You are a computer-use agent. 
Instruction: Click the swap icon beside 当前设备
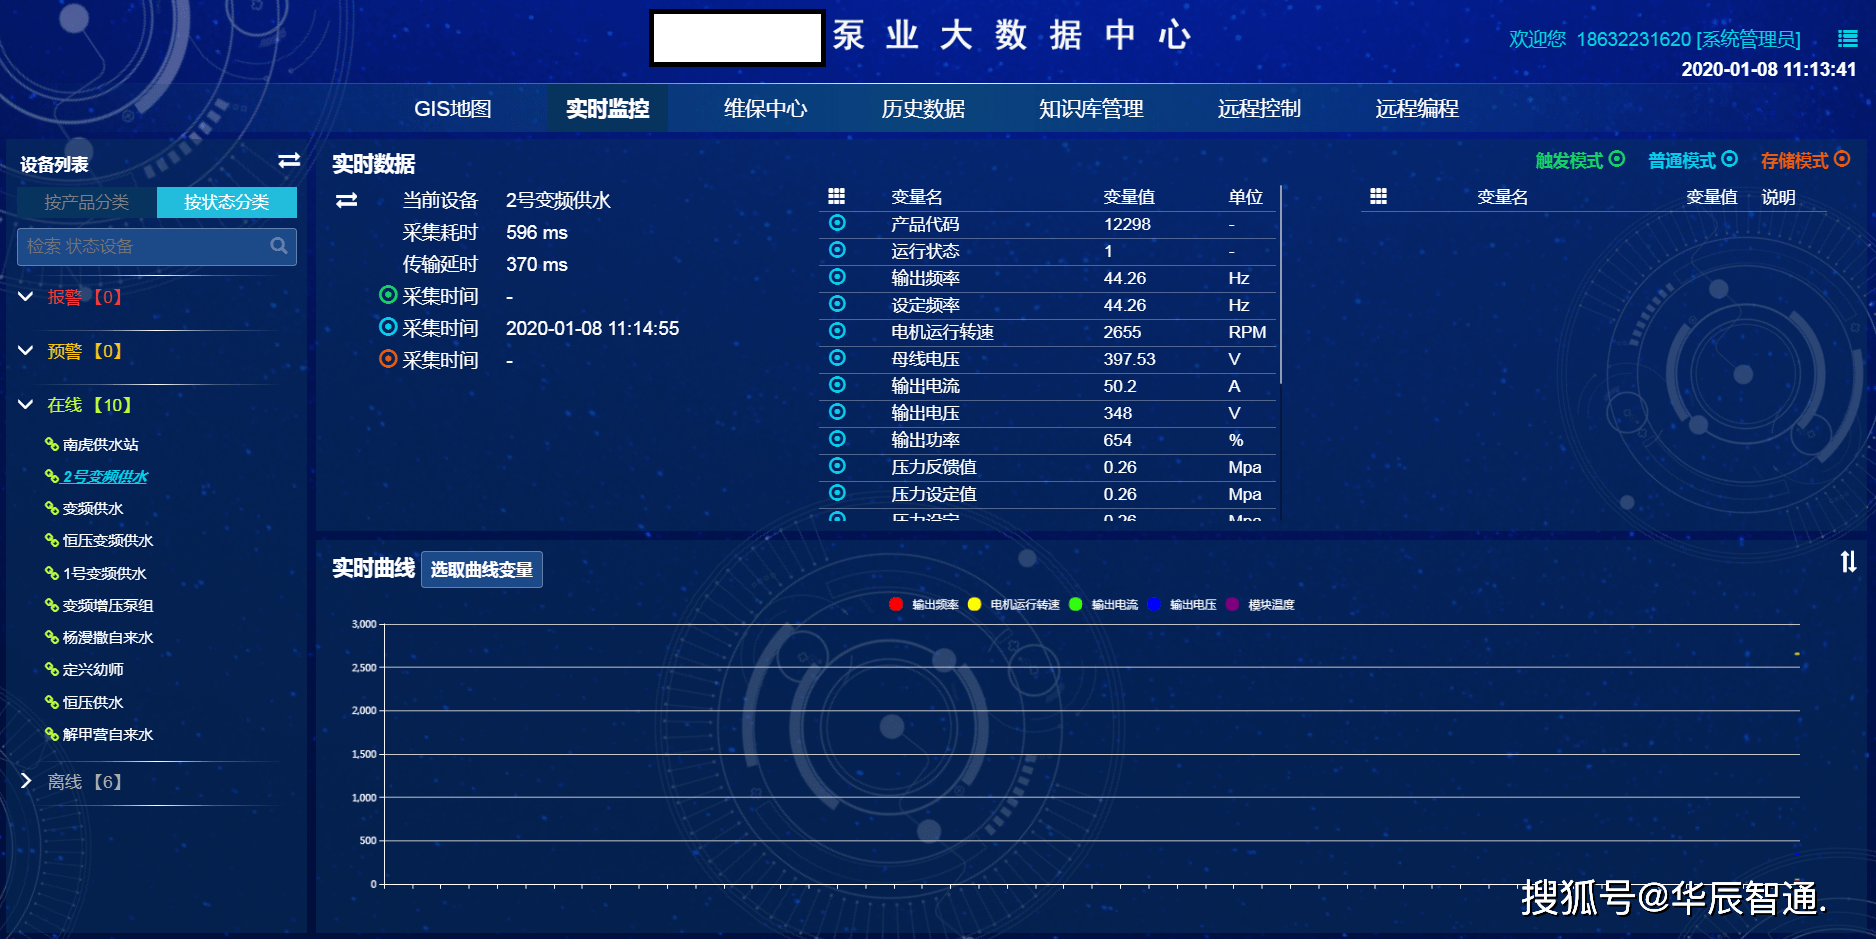tap(346, 200)
